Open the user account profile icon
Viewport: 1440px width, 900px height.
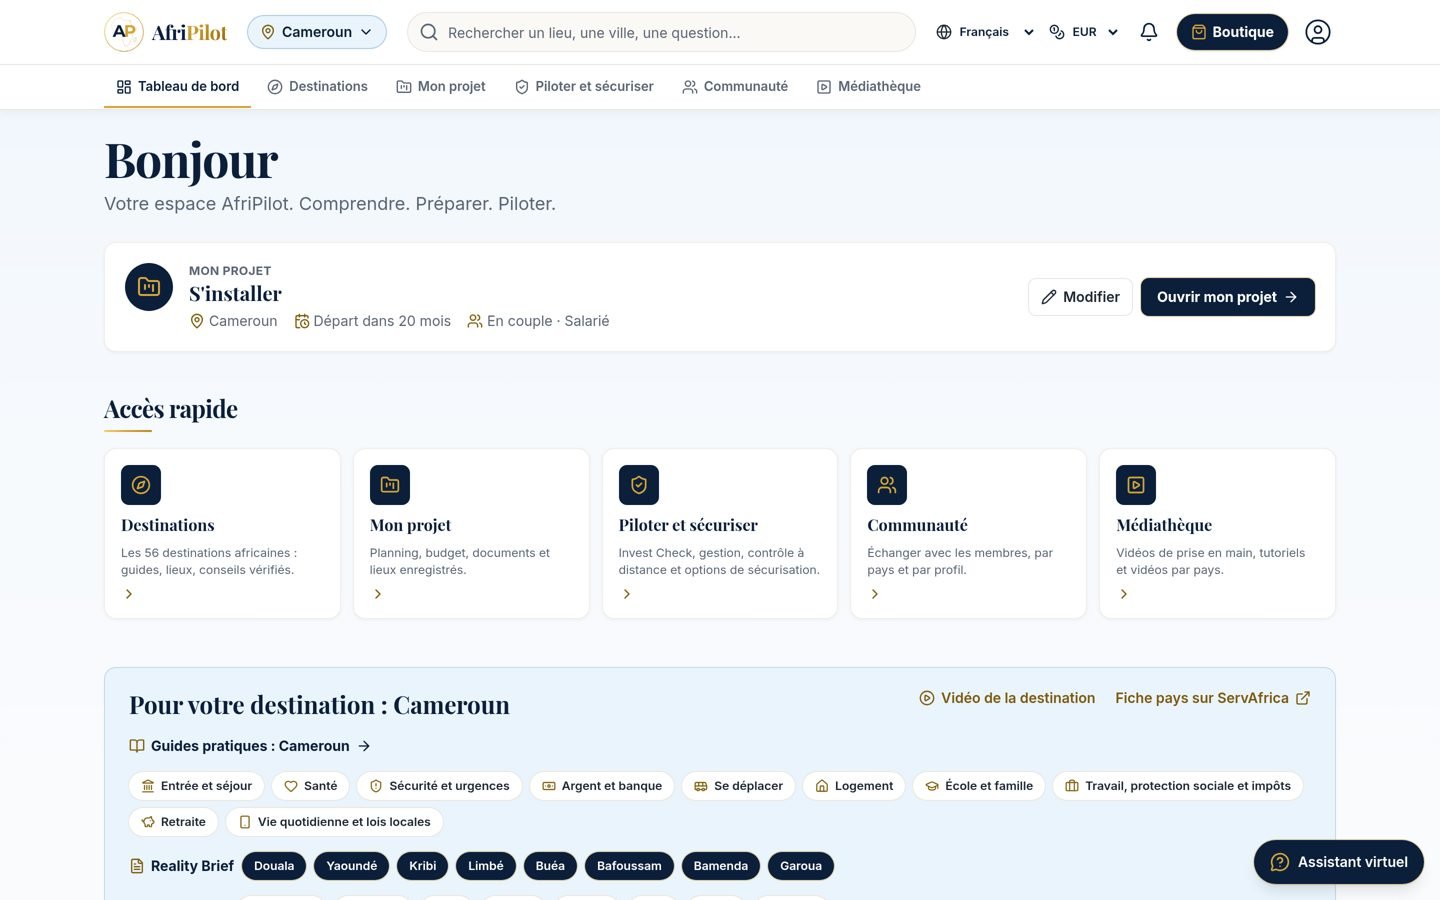pyautogui.click(x=1318, y=32)
